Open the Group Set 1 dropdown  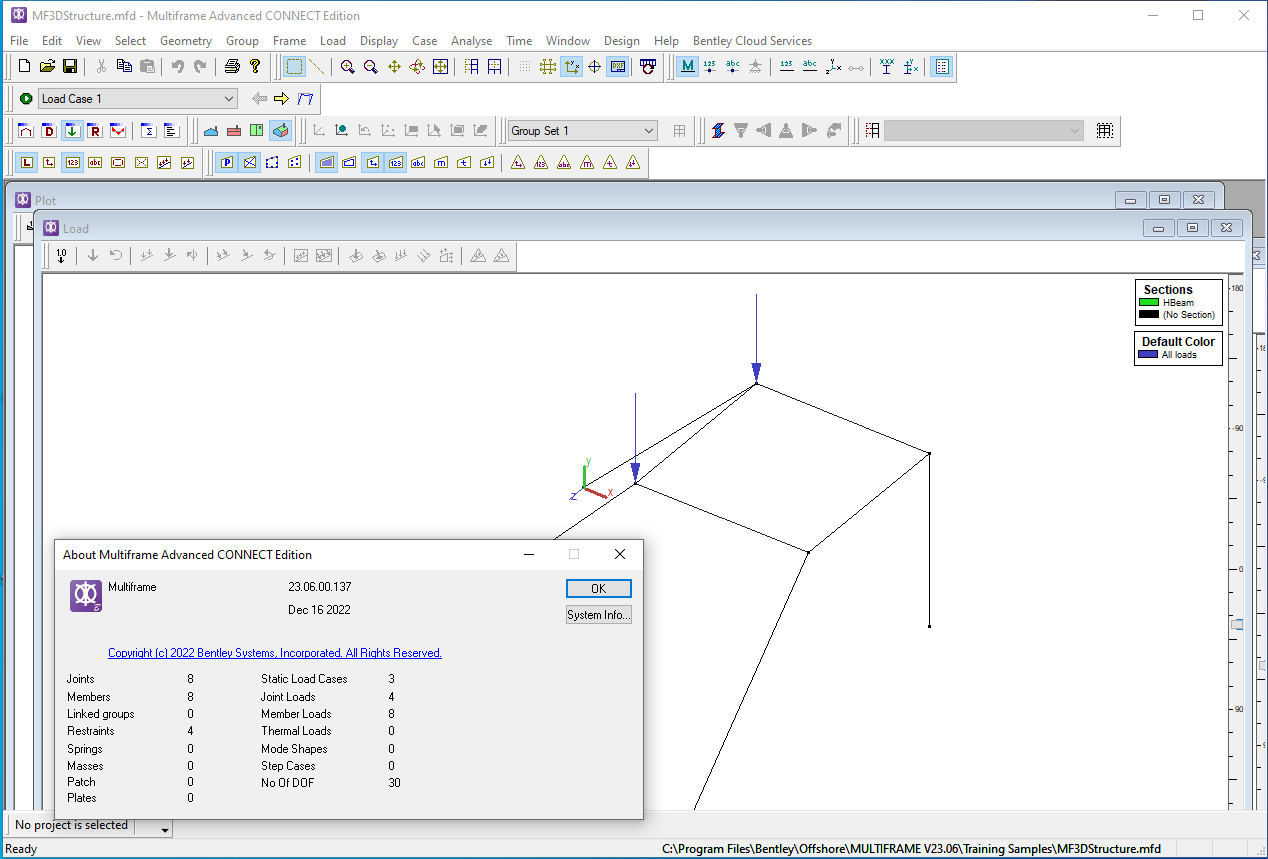pos(583,131)
